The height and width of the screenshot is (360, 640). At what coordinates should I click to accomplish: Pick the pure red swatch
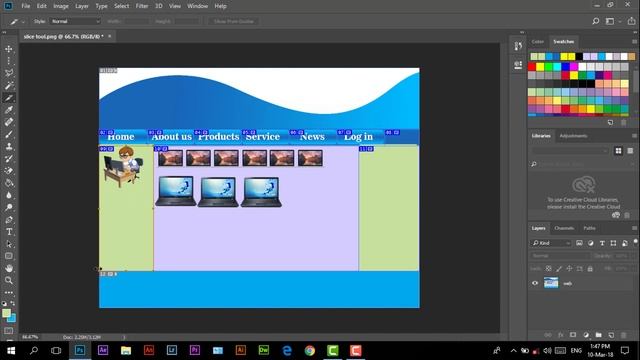point(532,67)
